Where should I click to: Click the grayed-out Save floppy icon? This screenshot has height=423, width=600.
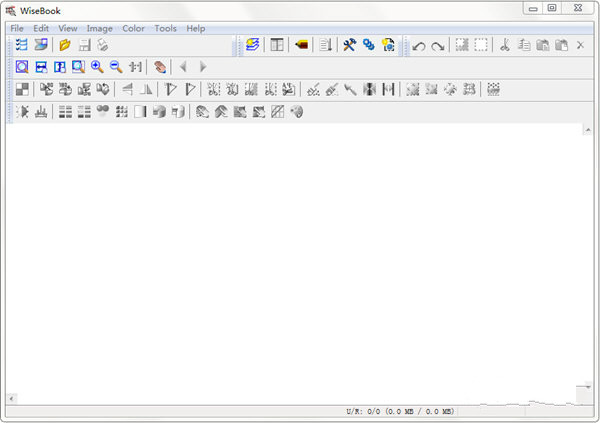point(84,46)
